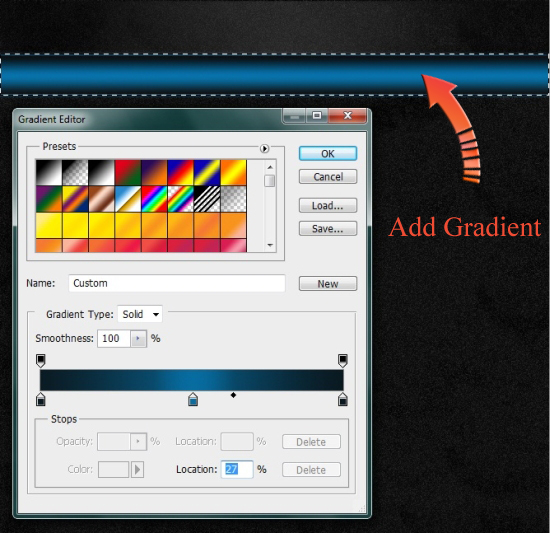
Task: Click the Save... button
Action: coord(328,229)
